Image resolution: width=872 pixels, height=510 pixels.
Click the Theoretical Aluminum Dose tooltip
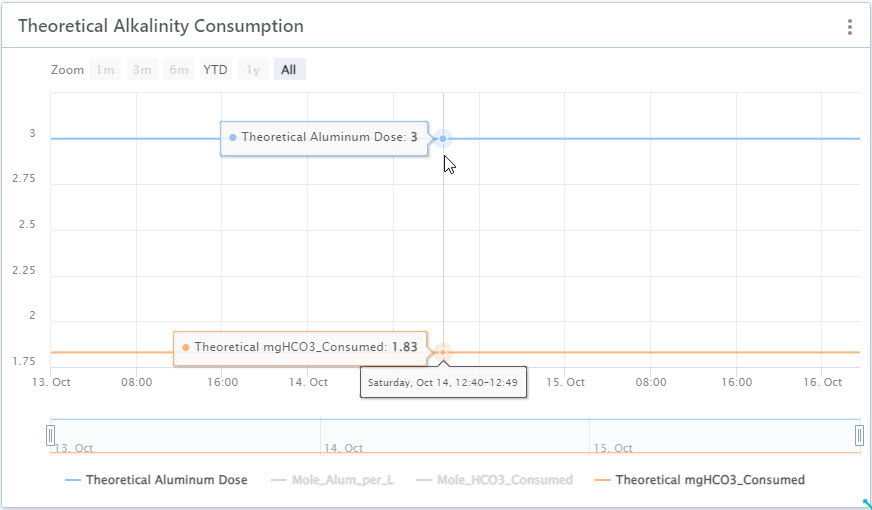[x=325, y=138]
